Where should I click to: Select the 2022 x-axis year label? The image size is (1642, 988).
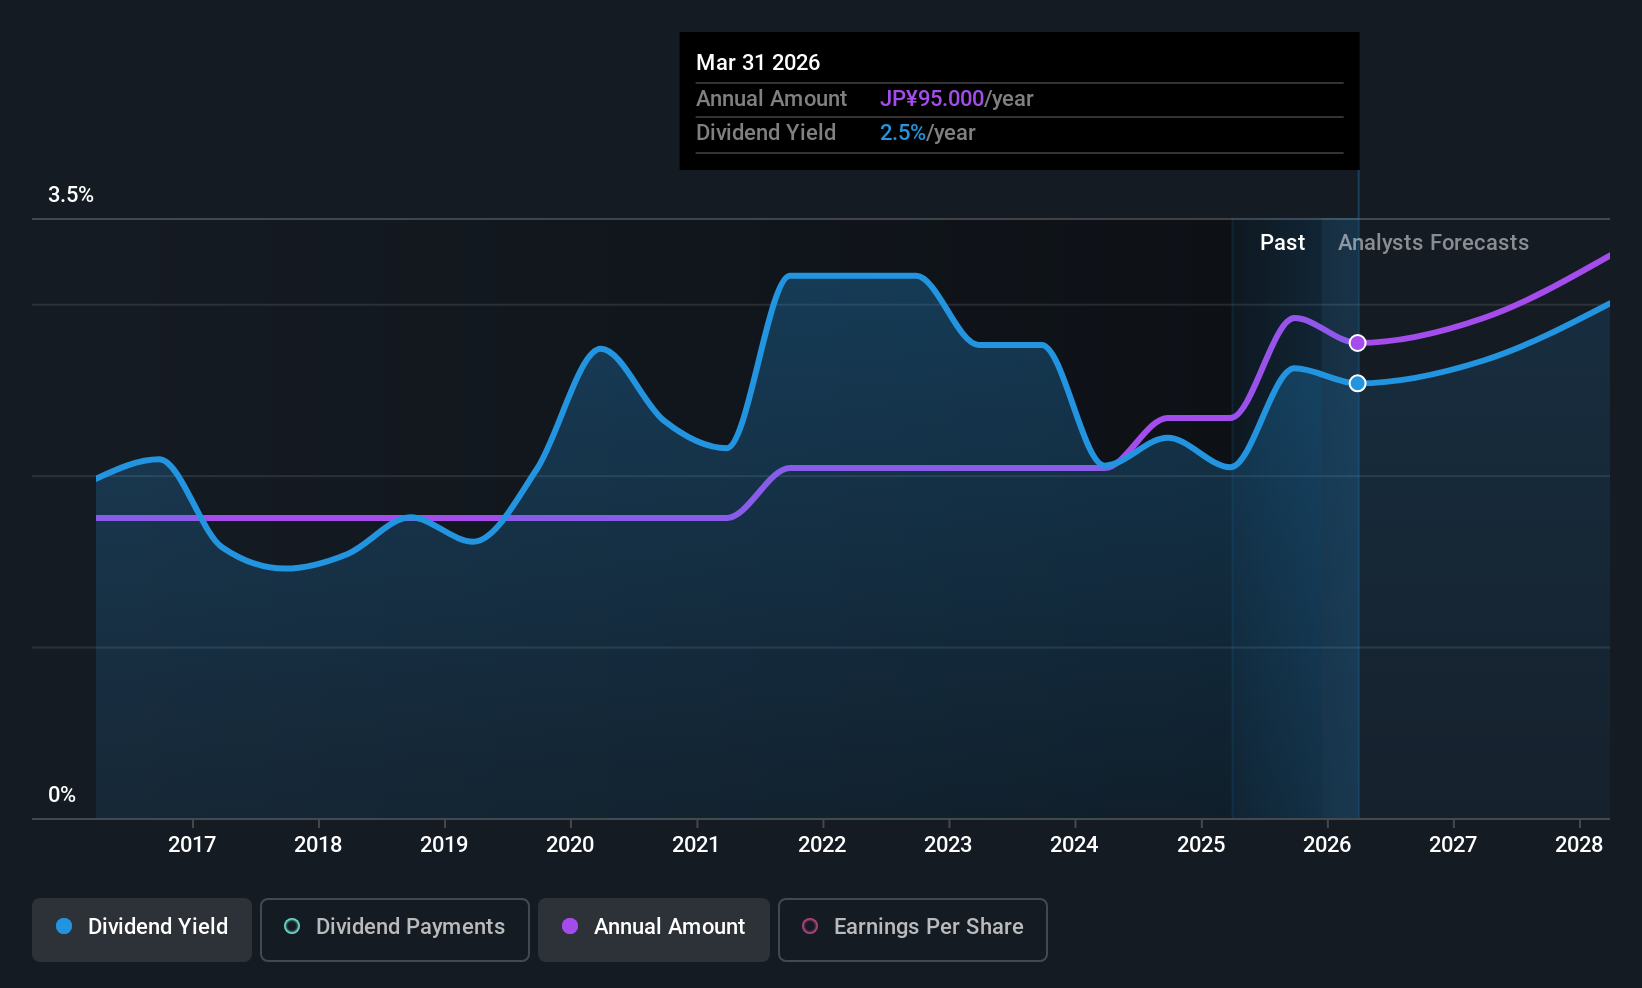[822, 845]
